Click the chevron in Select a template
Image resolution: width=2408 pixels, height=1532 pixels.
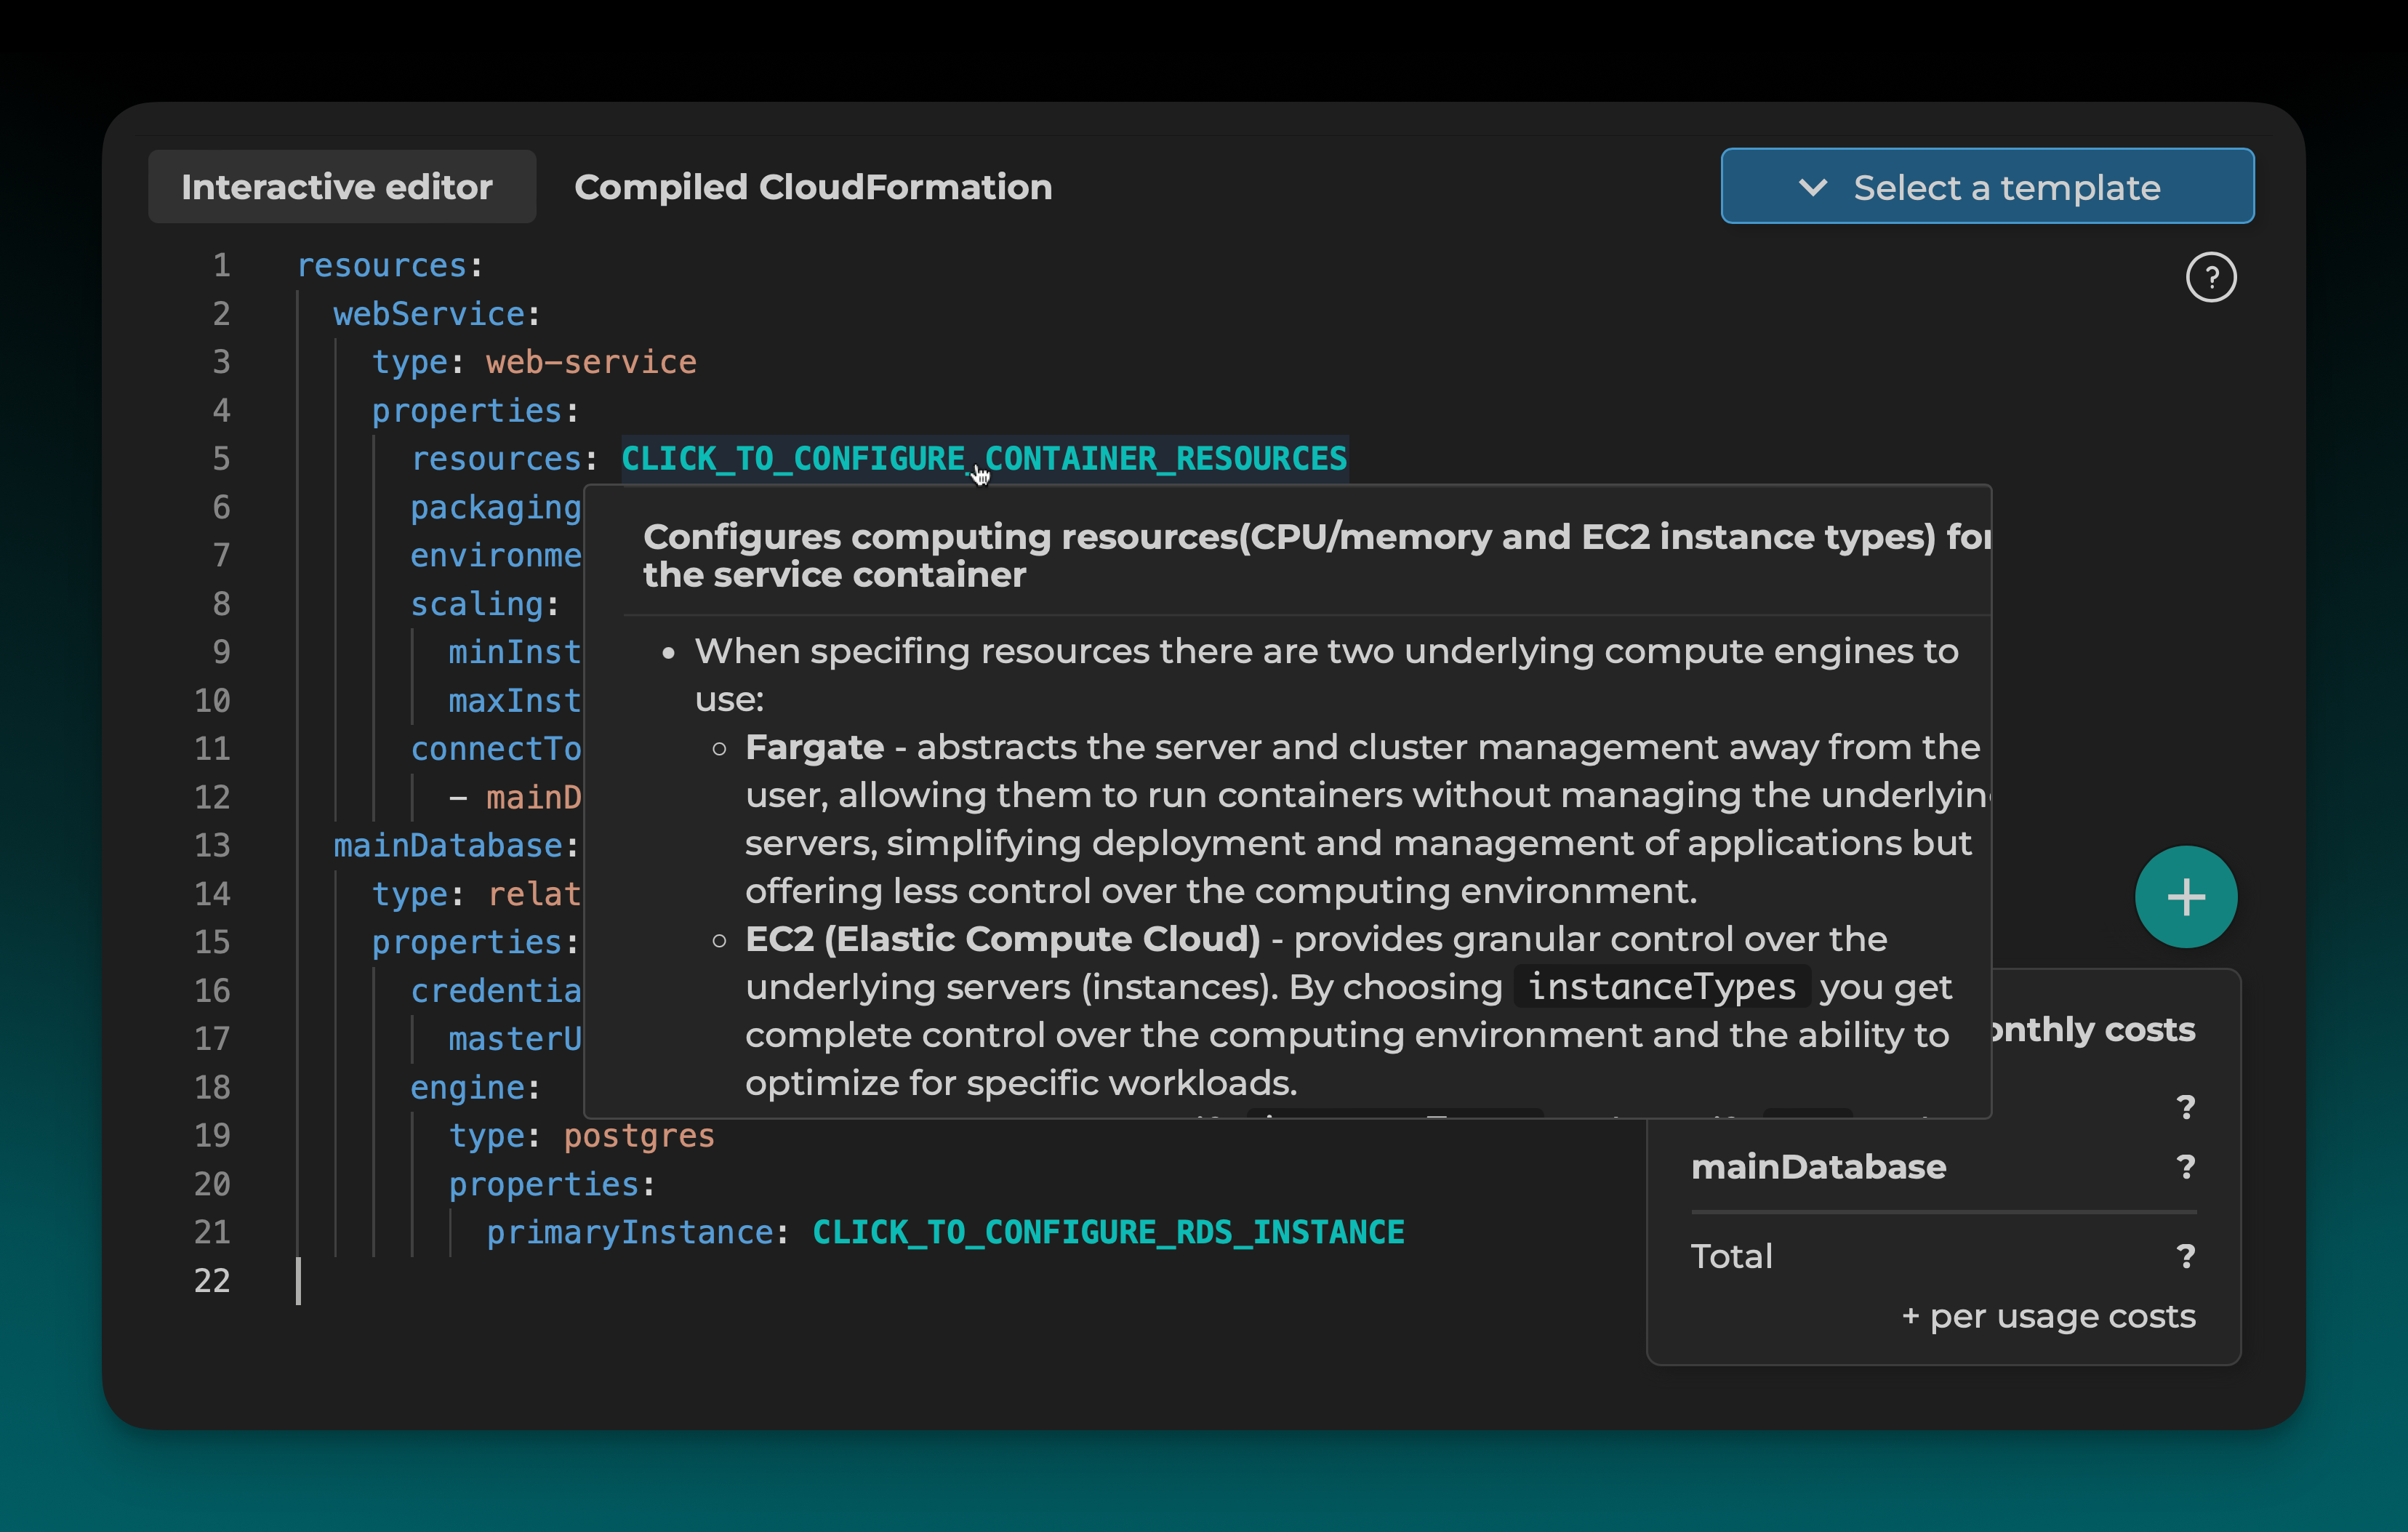[1812, 187]
